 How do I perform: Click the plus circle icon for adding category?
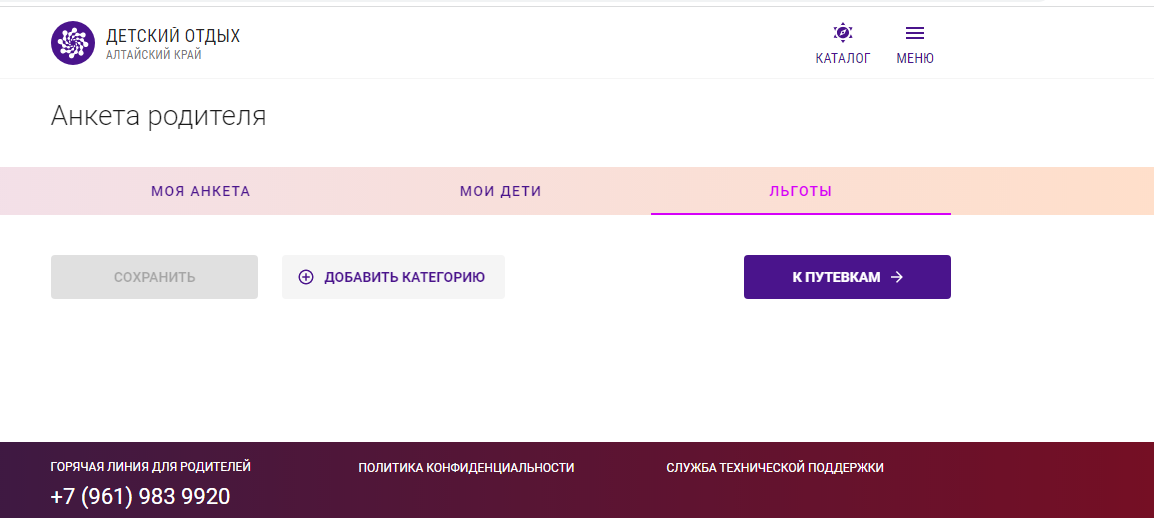coord(305,277)
